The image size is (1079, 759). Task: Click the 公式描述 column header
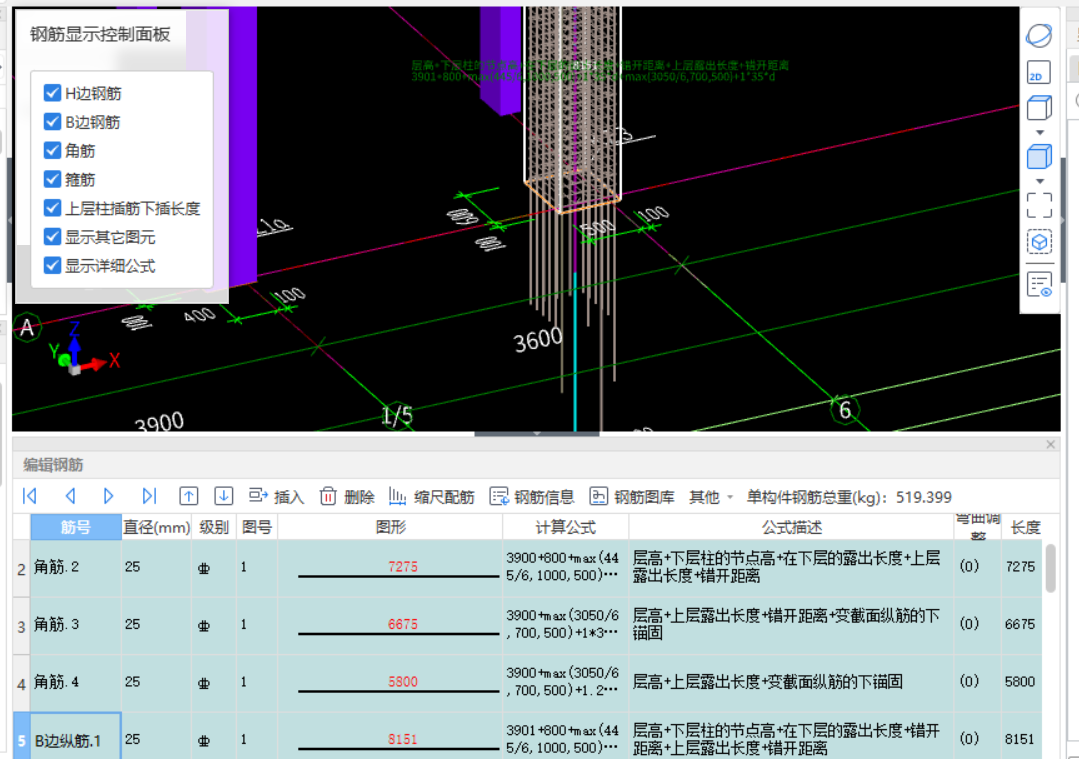pyautogui.click(x=791, y=527)
